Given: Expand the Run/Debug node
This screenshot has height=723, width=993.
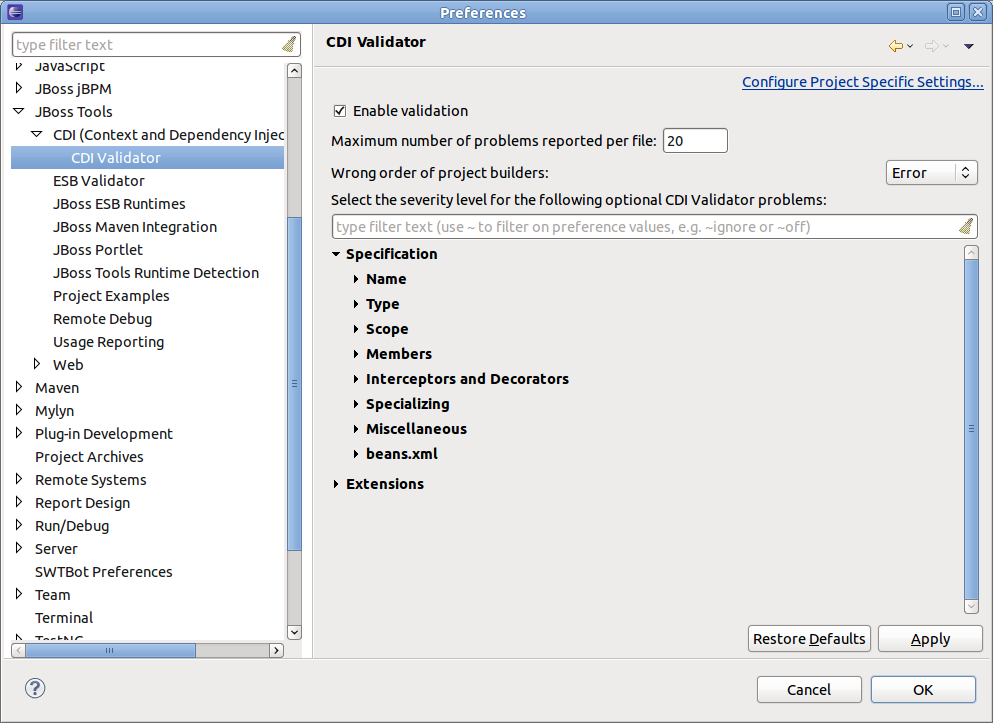Looking at the screenshot, I should pos(19,525).
